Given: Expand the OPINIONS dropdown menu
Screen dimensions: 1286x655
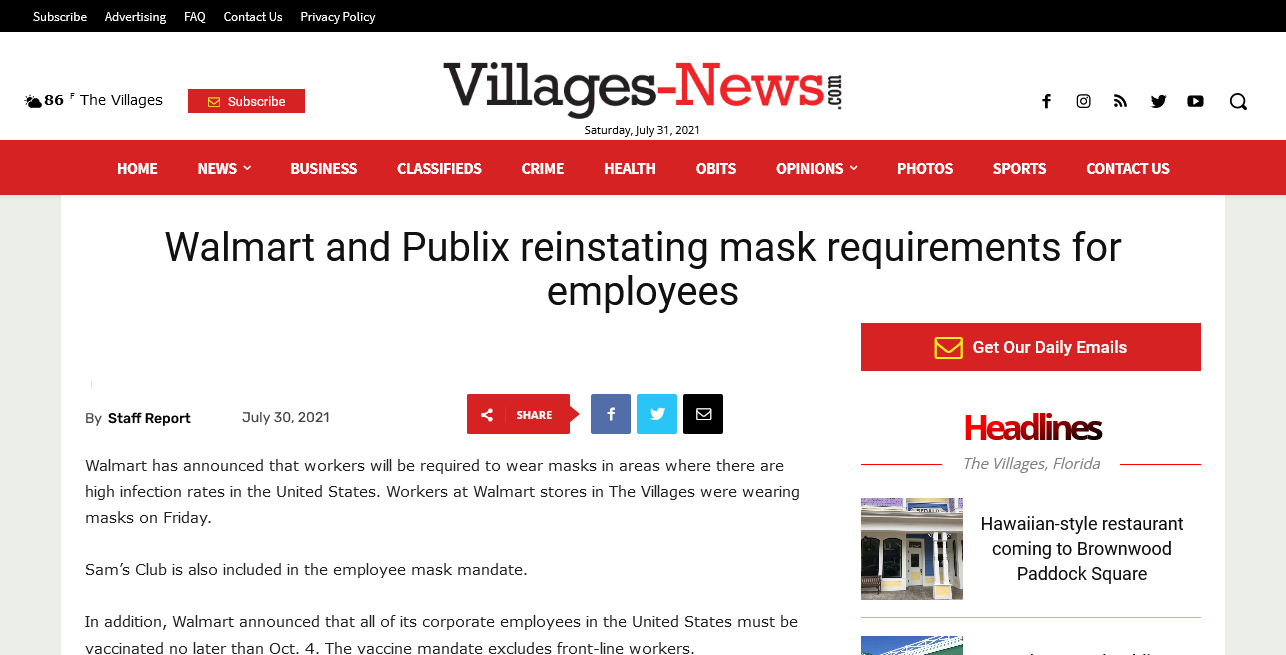Looking at the screenshot, I should pos(816,168).
